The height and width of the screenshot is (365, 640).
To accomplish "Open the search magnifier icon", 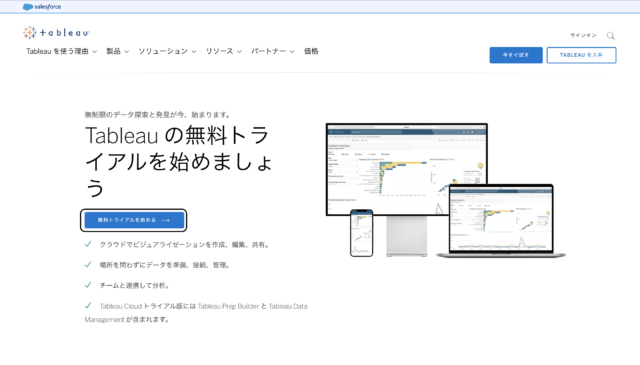I will 611,36.
